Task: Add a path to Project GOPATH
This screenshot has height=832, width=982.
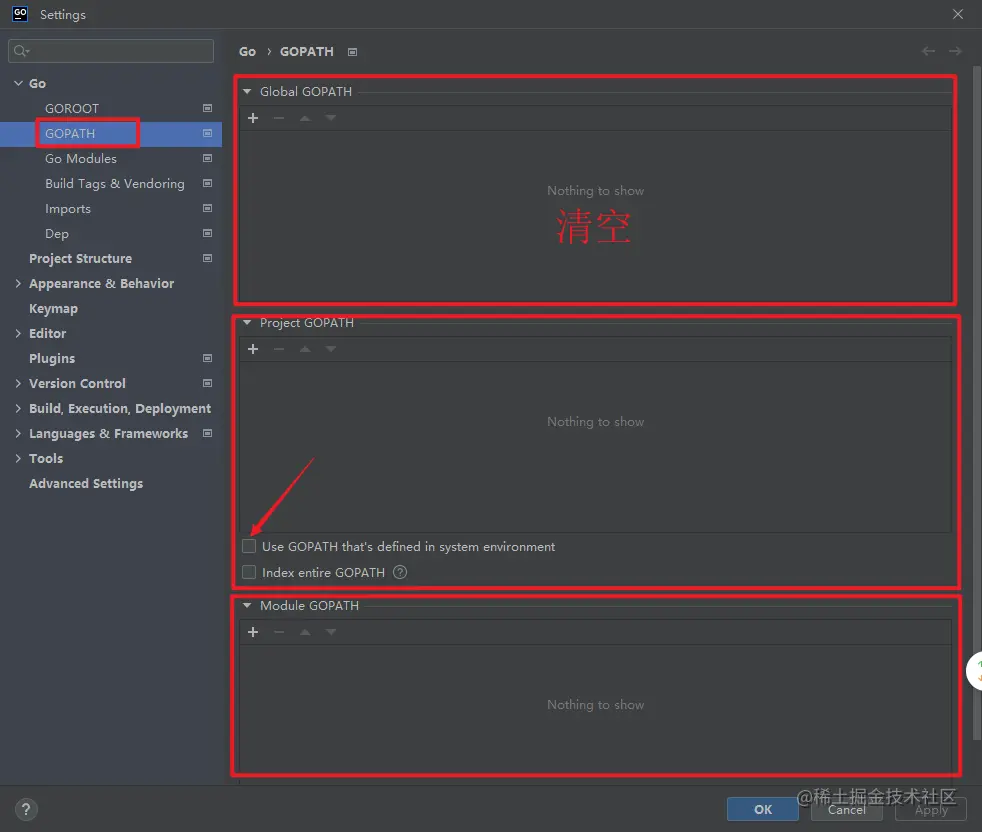Action: [x=253, y=349]
